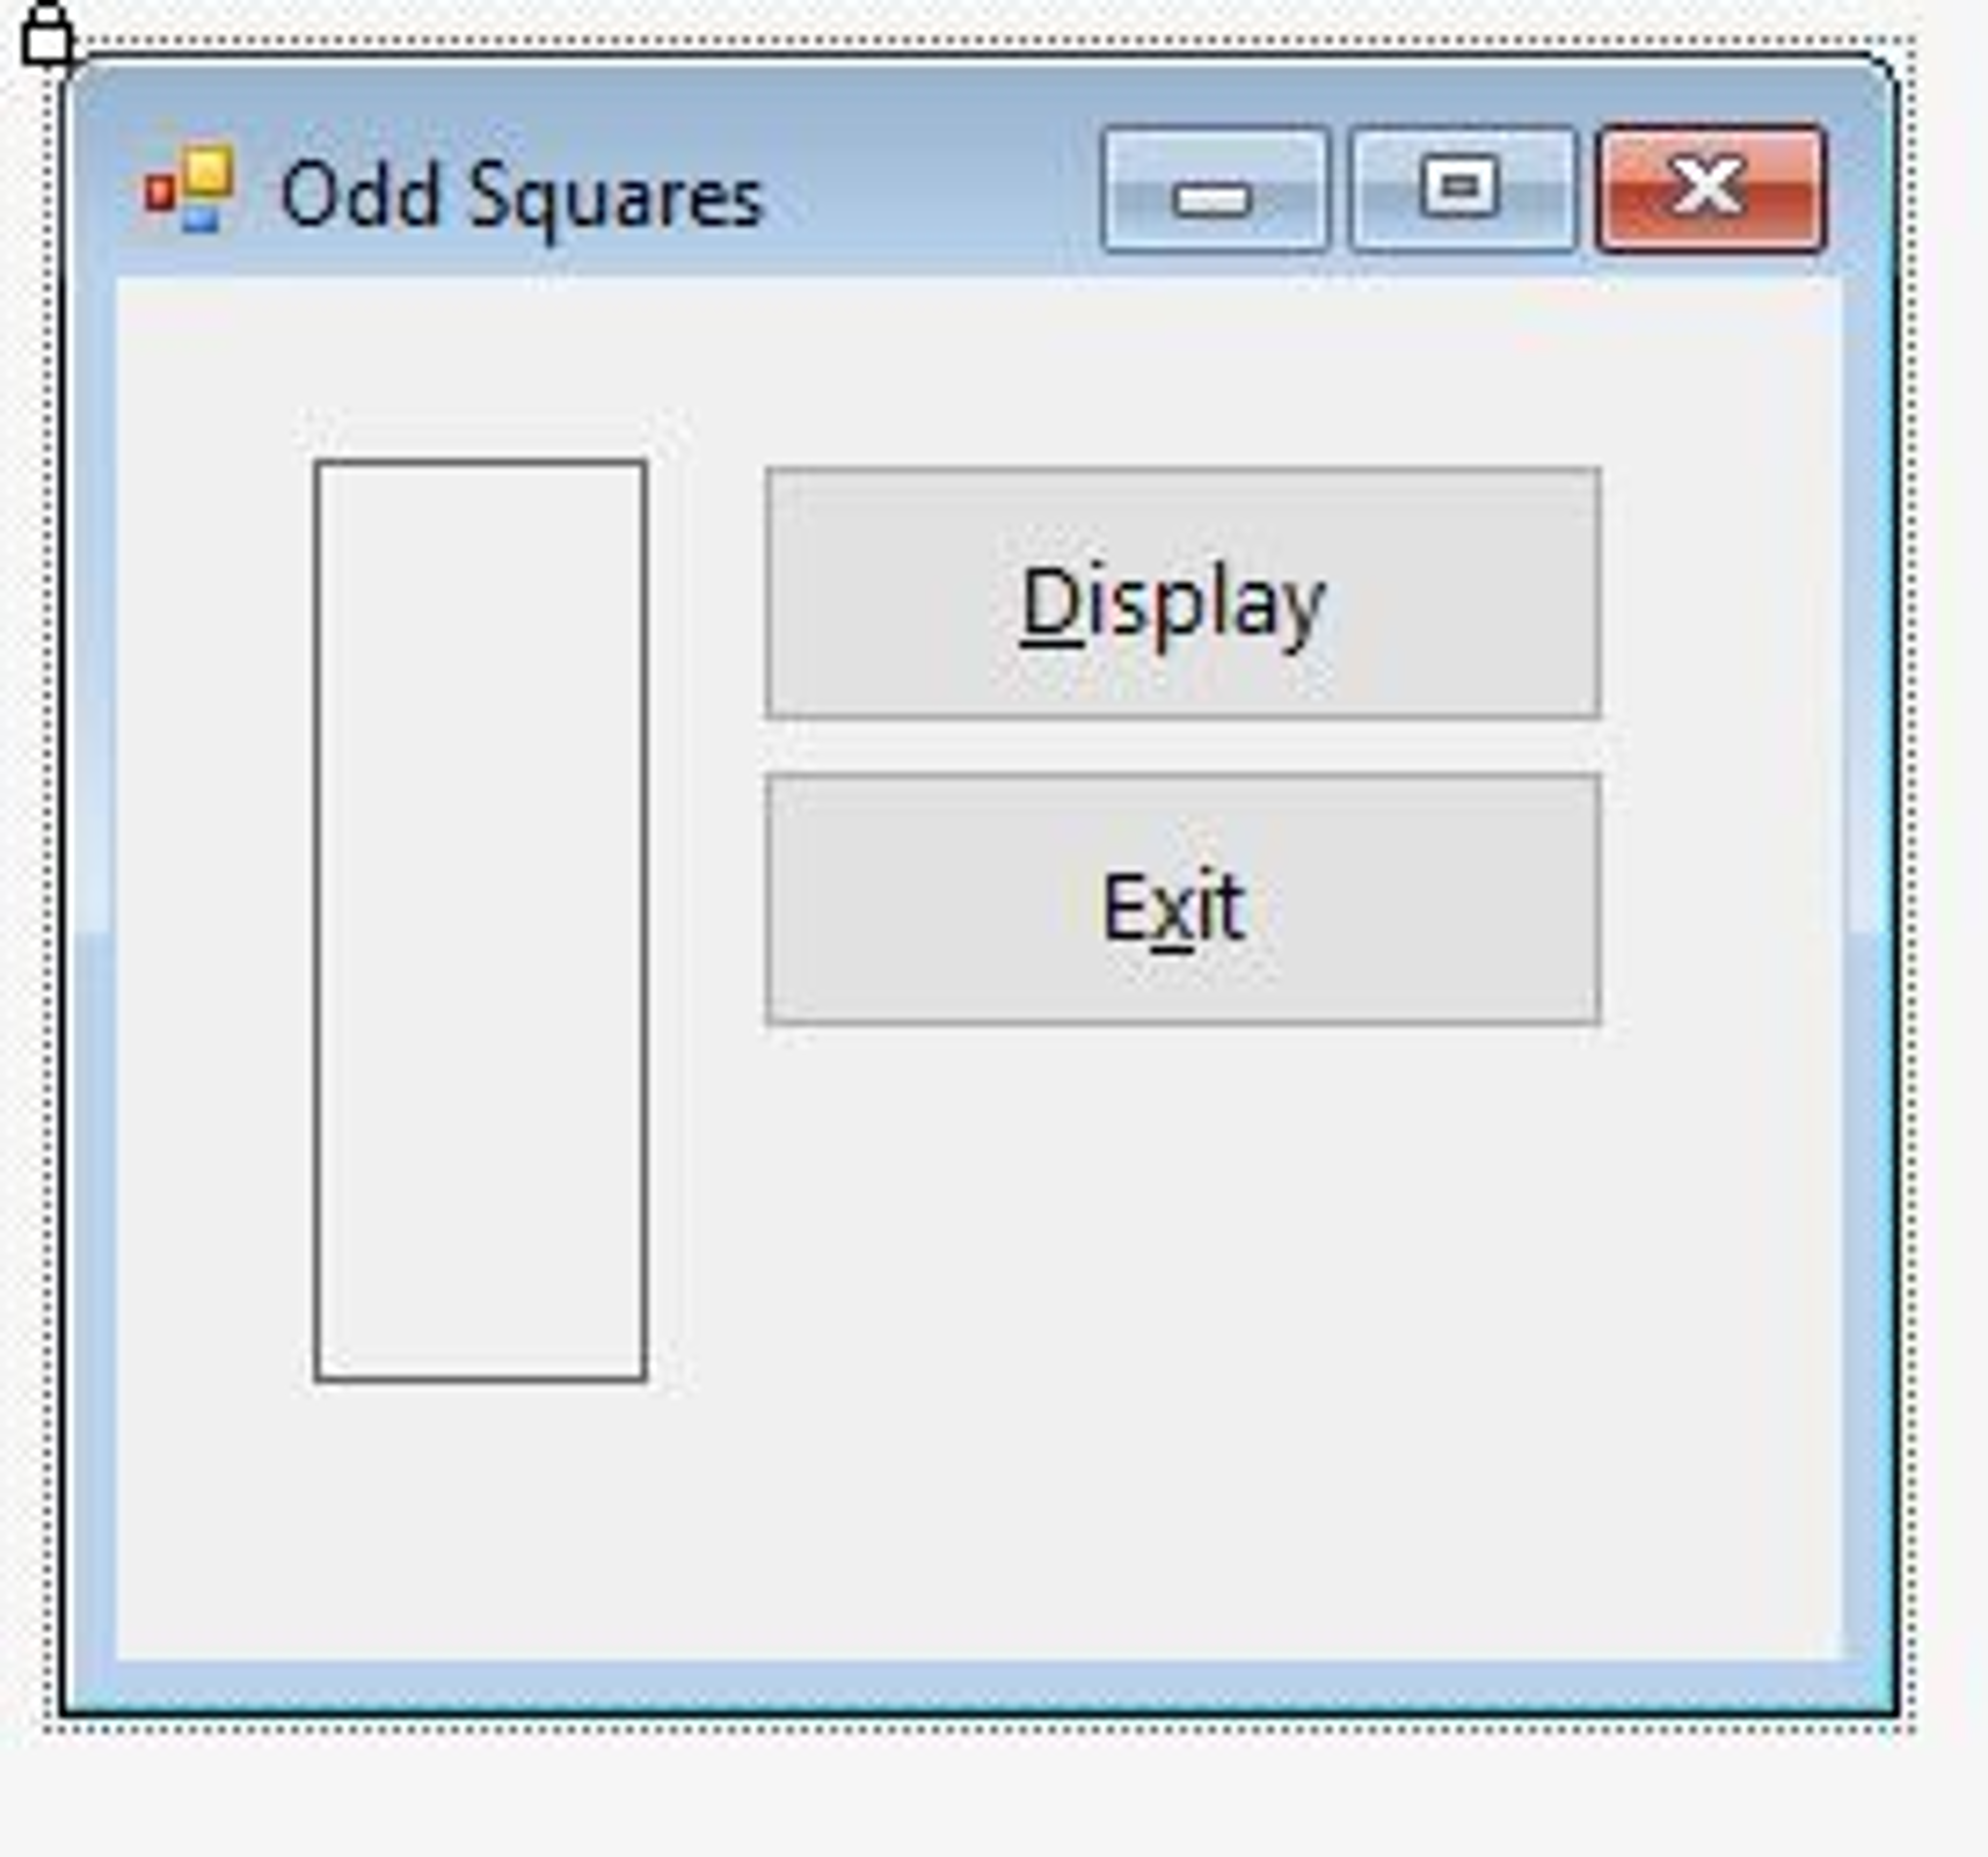Click blank form area right of Display button
The width and height of the screenshot is (1988, 1857).
[x=1720, y=592]
